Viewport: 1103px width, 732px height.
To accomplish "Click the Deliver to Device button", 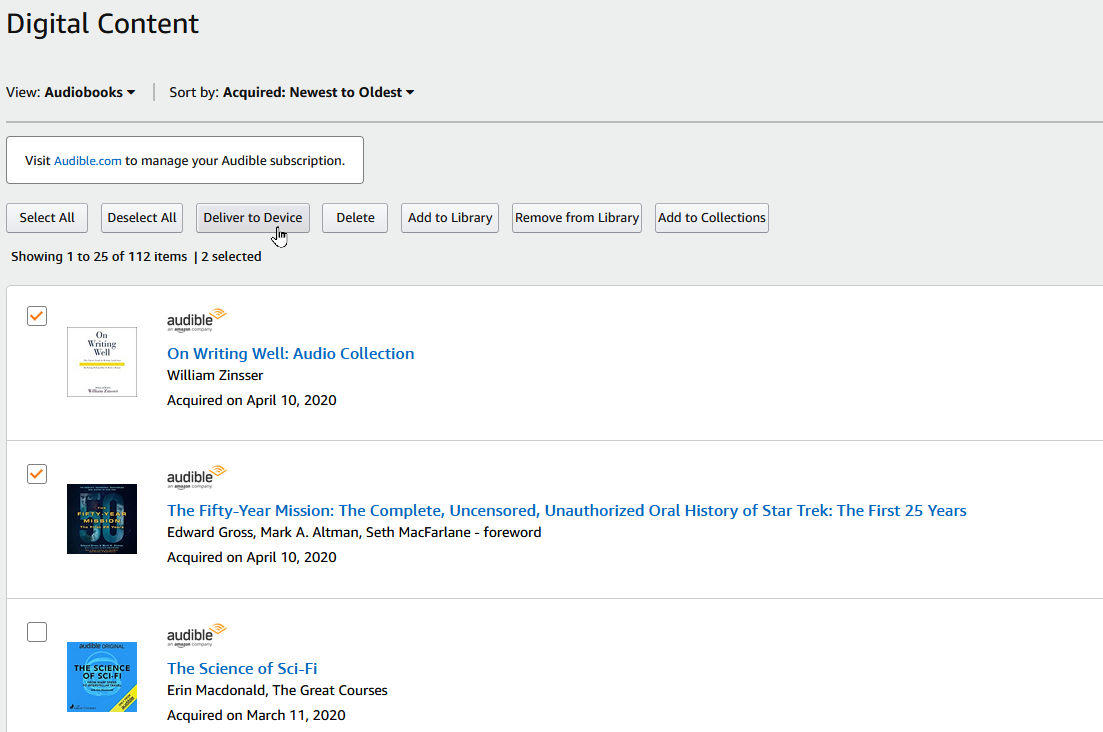I will pos(252,218).
